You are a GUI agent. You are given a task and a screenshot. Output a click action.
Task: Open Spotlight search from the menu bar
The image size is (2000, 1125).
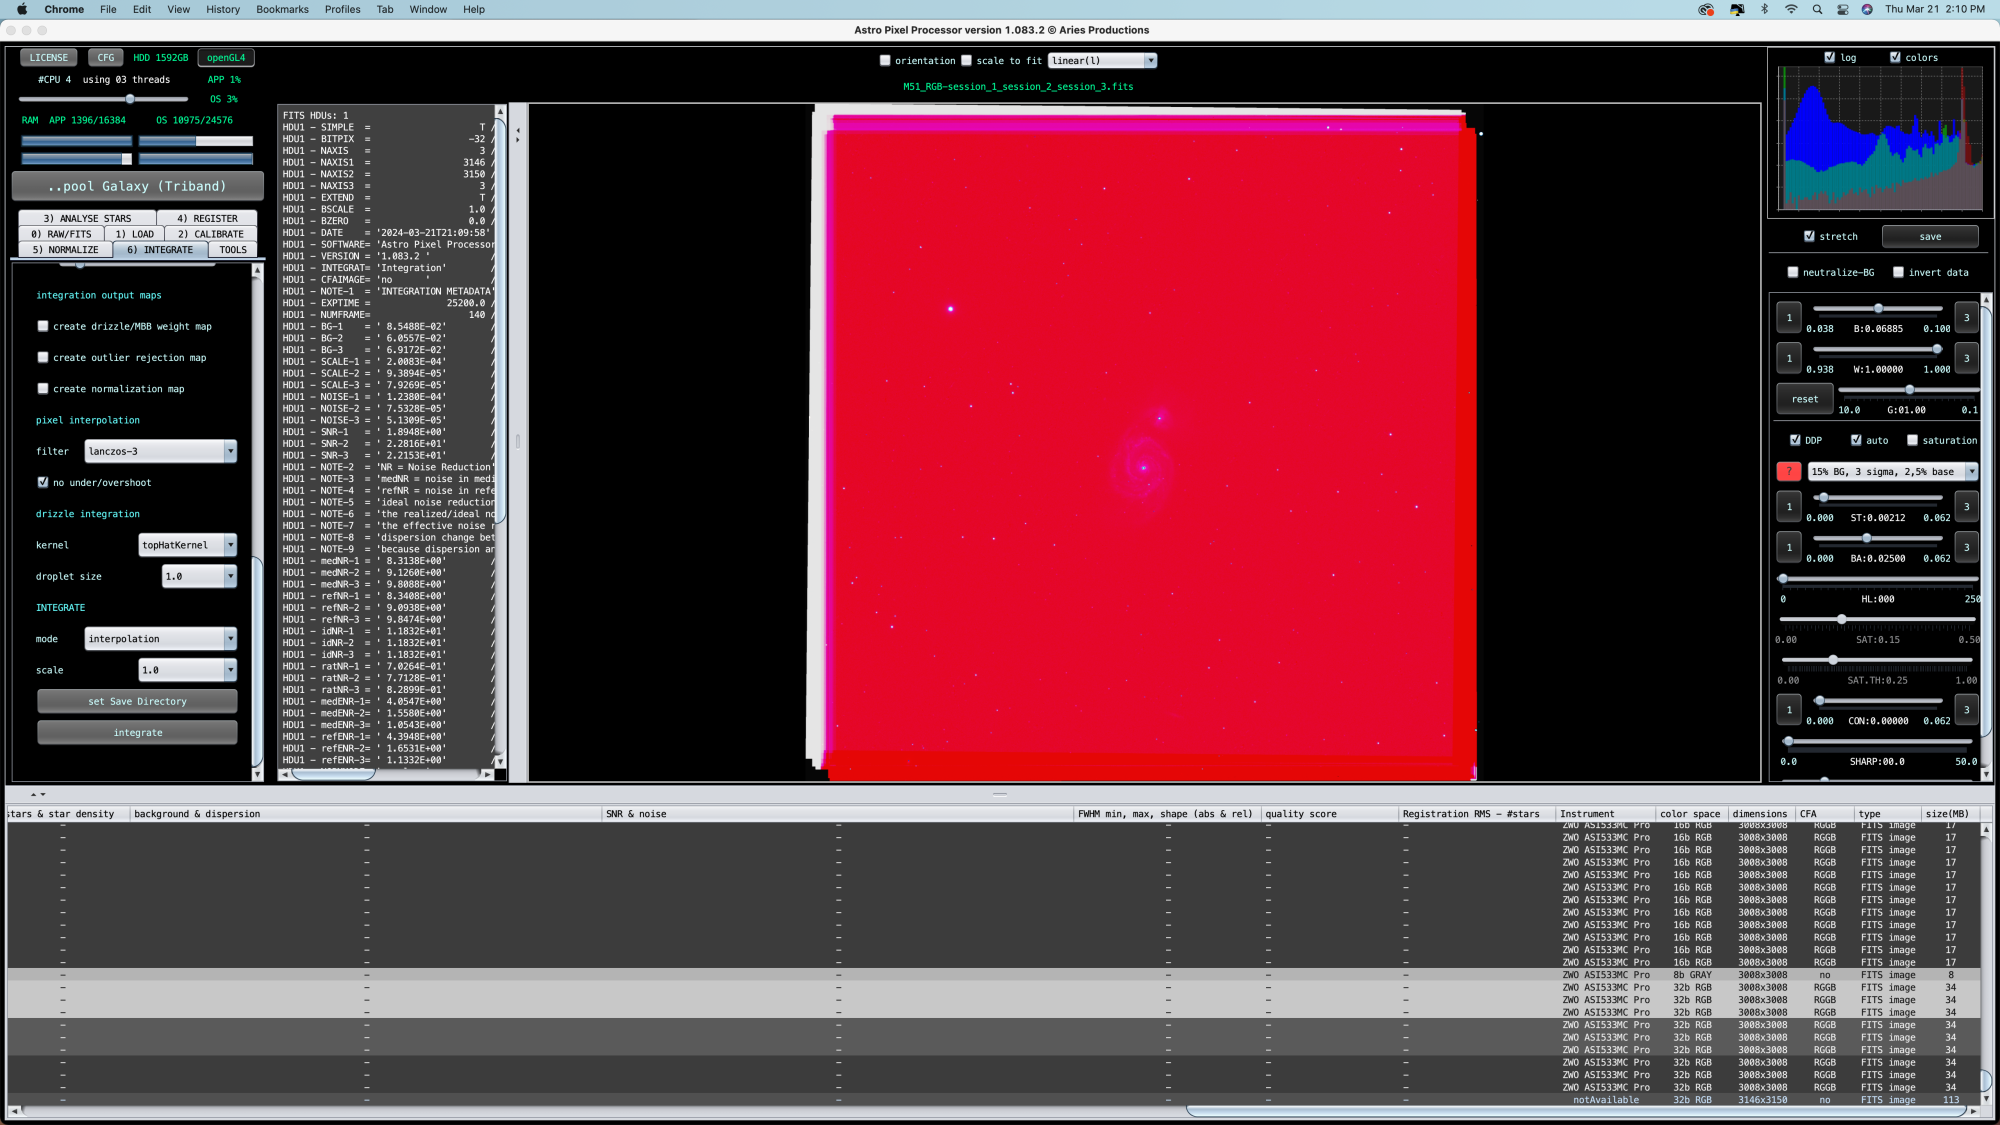[x=1816, y=9]
